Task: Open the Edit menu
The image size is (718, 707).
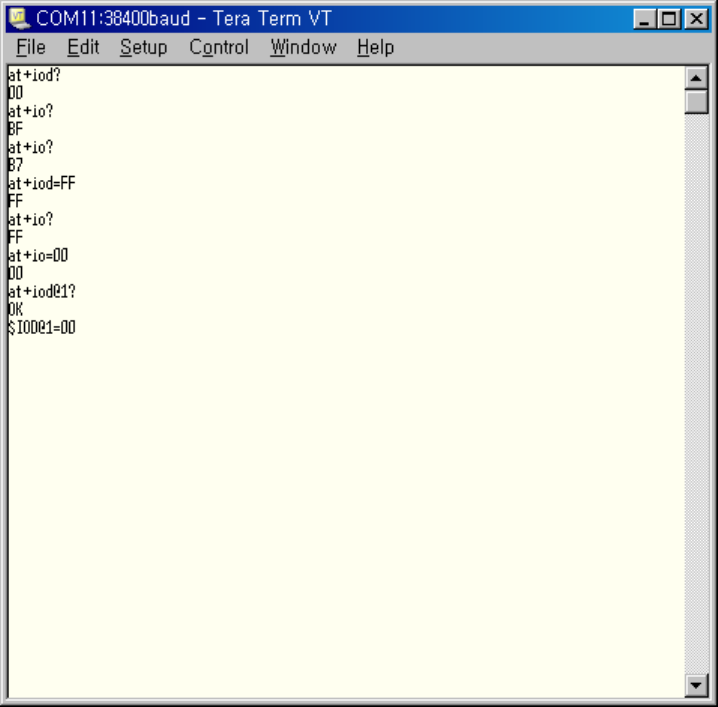Action: (83, 47)
